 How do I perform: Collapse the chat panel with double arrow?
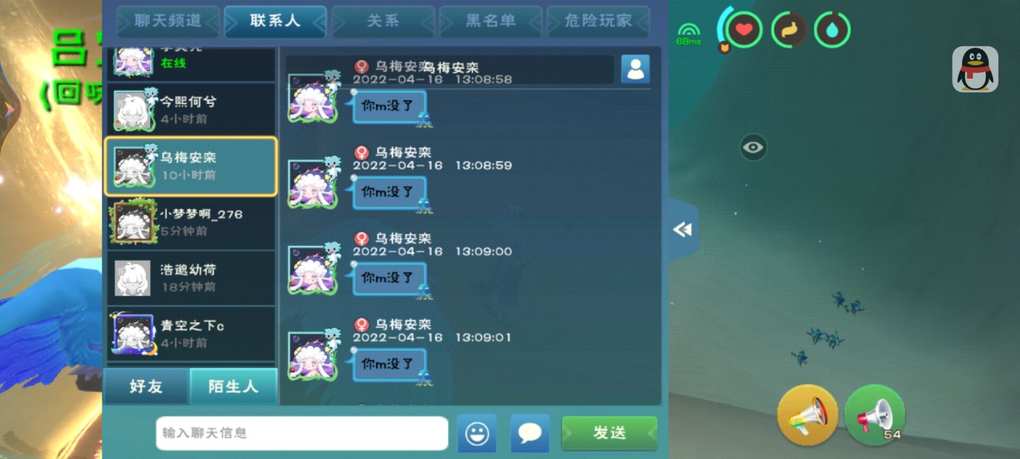click(x=682, y=230)
